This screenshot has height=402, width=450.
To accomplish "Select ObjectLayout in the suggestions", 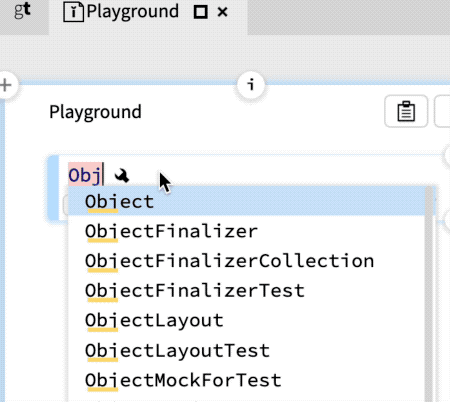I will point(247,320).
